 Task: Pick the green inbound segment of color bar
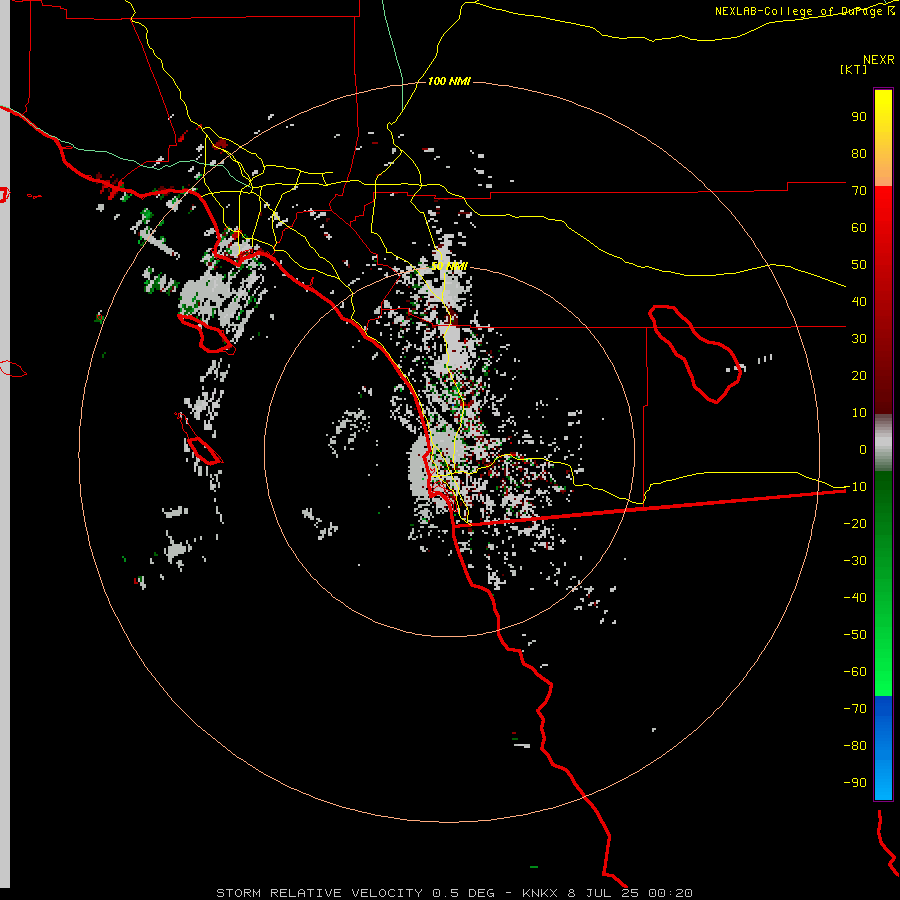pyautogui.click(x=883, y=584)
